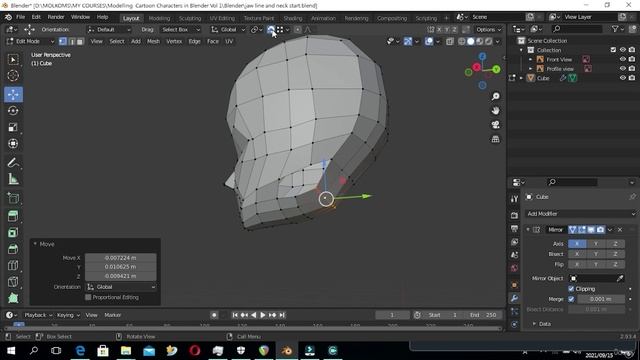Viewport: 640px width, 360px height.
Task: Hide the Front View collection item
Action: coord(622,60)
